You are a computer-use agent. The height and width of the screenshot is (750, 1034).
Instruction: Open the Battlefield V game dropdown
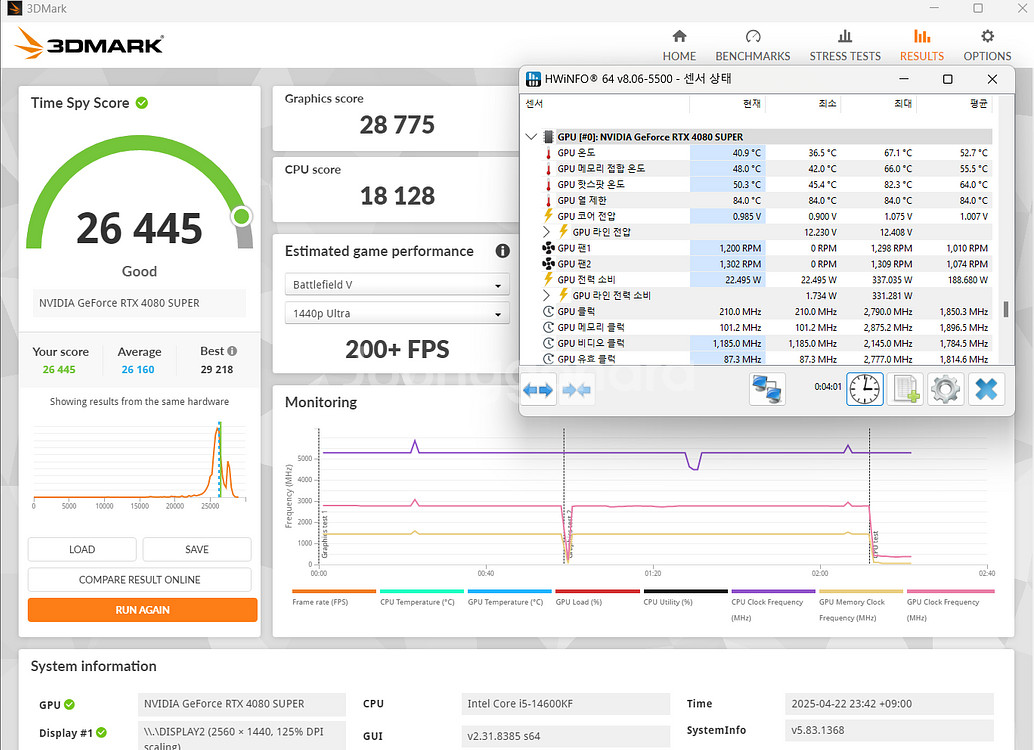pyautogui.click(x=397, y=285)
